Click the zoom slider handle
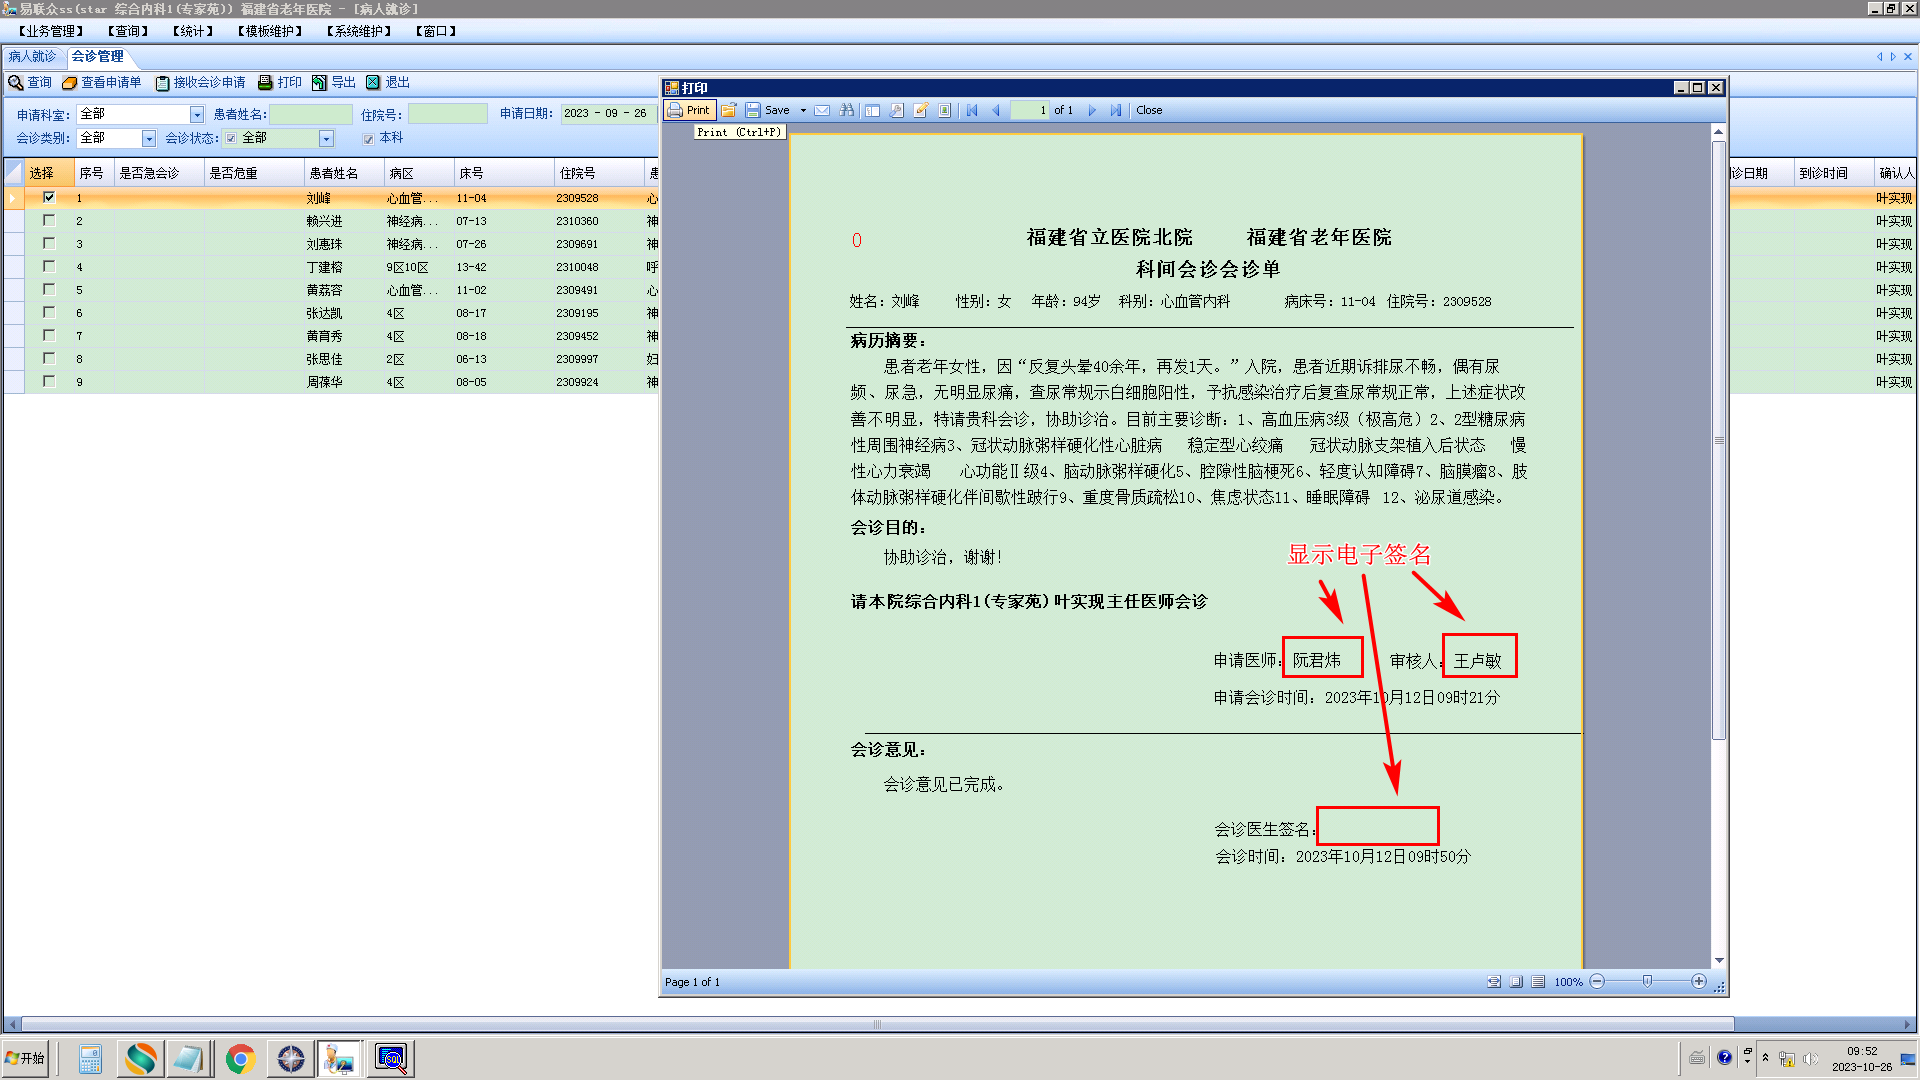The width and height of the screenshot is (1920, 1080). pos(1647,981)
